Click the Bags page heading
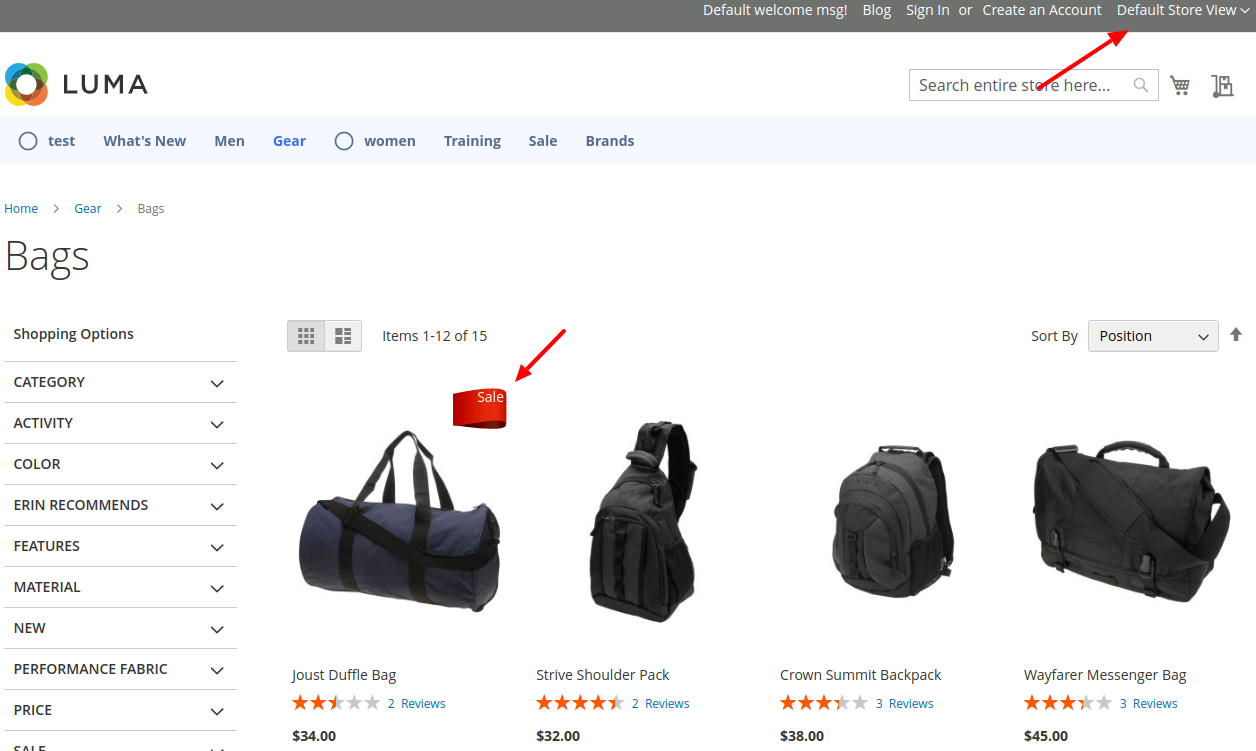Screen dimensions: 1256x751 [47, 256]
